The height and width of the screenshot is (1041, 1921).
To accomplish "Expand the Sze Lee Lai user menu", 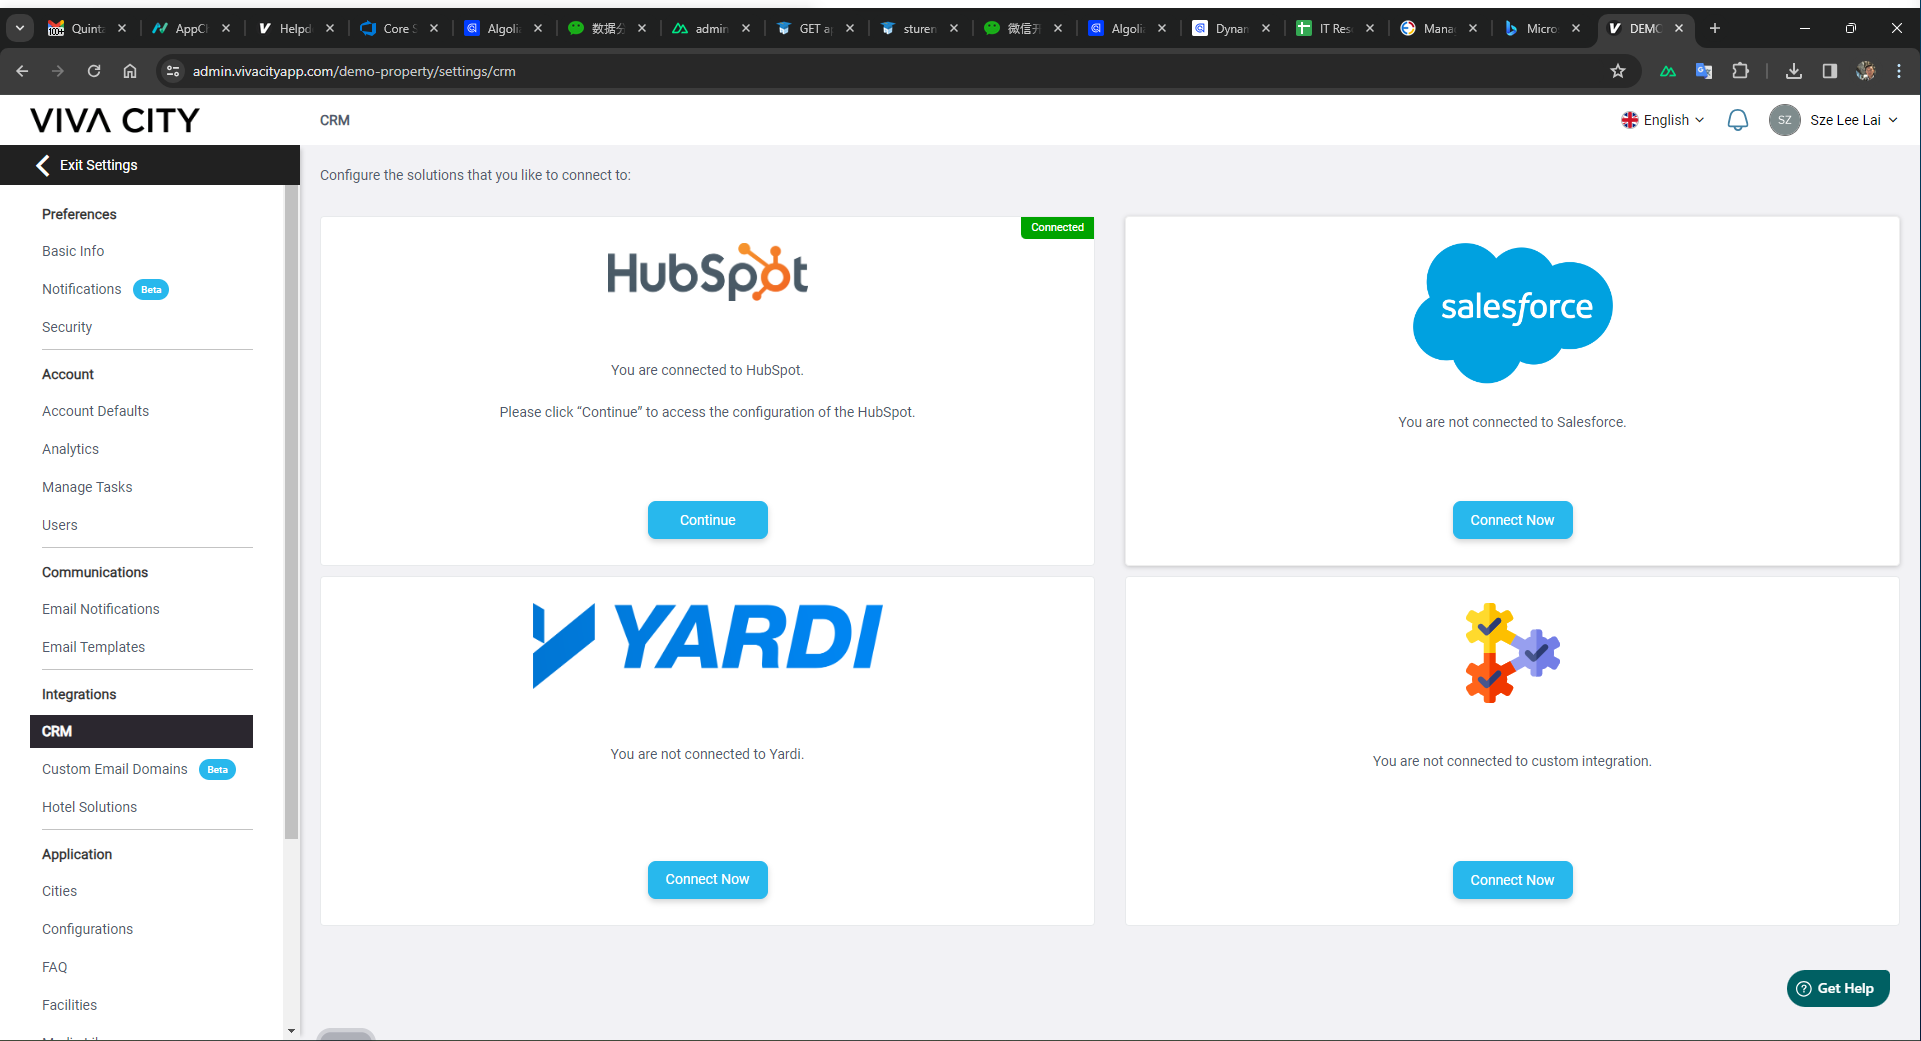I will [1853, 120].
